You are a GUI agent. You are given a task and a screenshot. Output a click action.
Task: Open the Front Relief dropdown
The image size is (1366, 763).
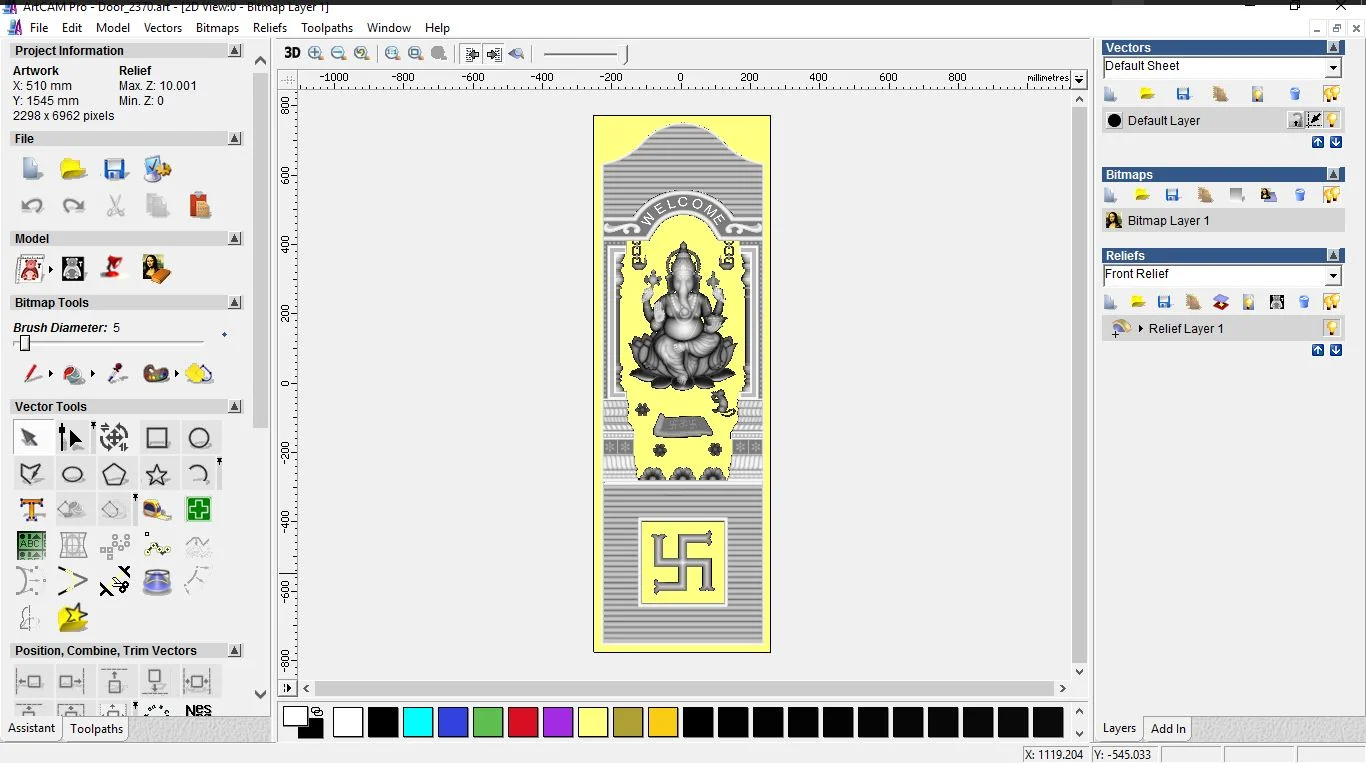[x=1332, y=275]
